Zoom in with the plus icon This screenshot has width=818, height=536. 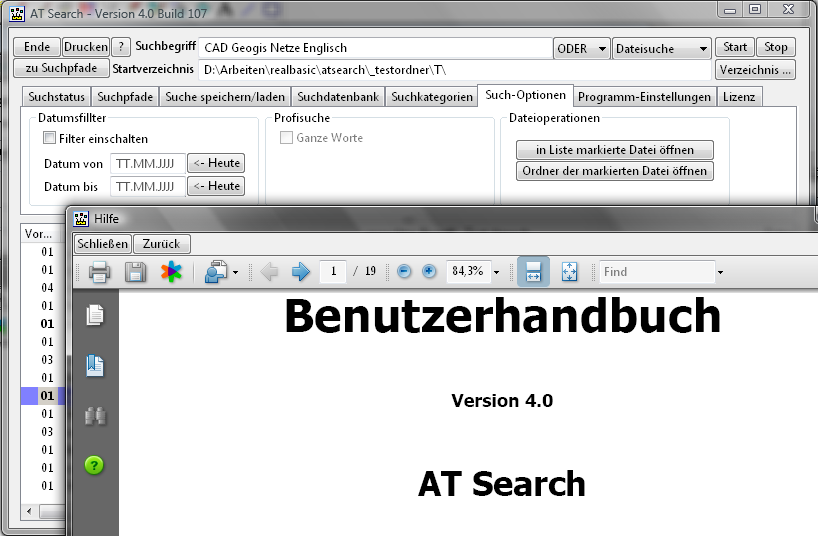429,271
